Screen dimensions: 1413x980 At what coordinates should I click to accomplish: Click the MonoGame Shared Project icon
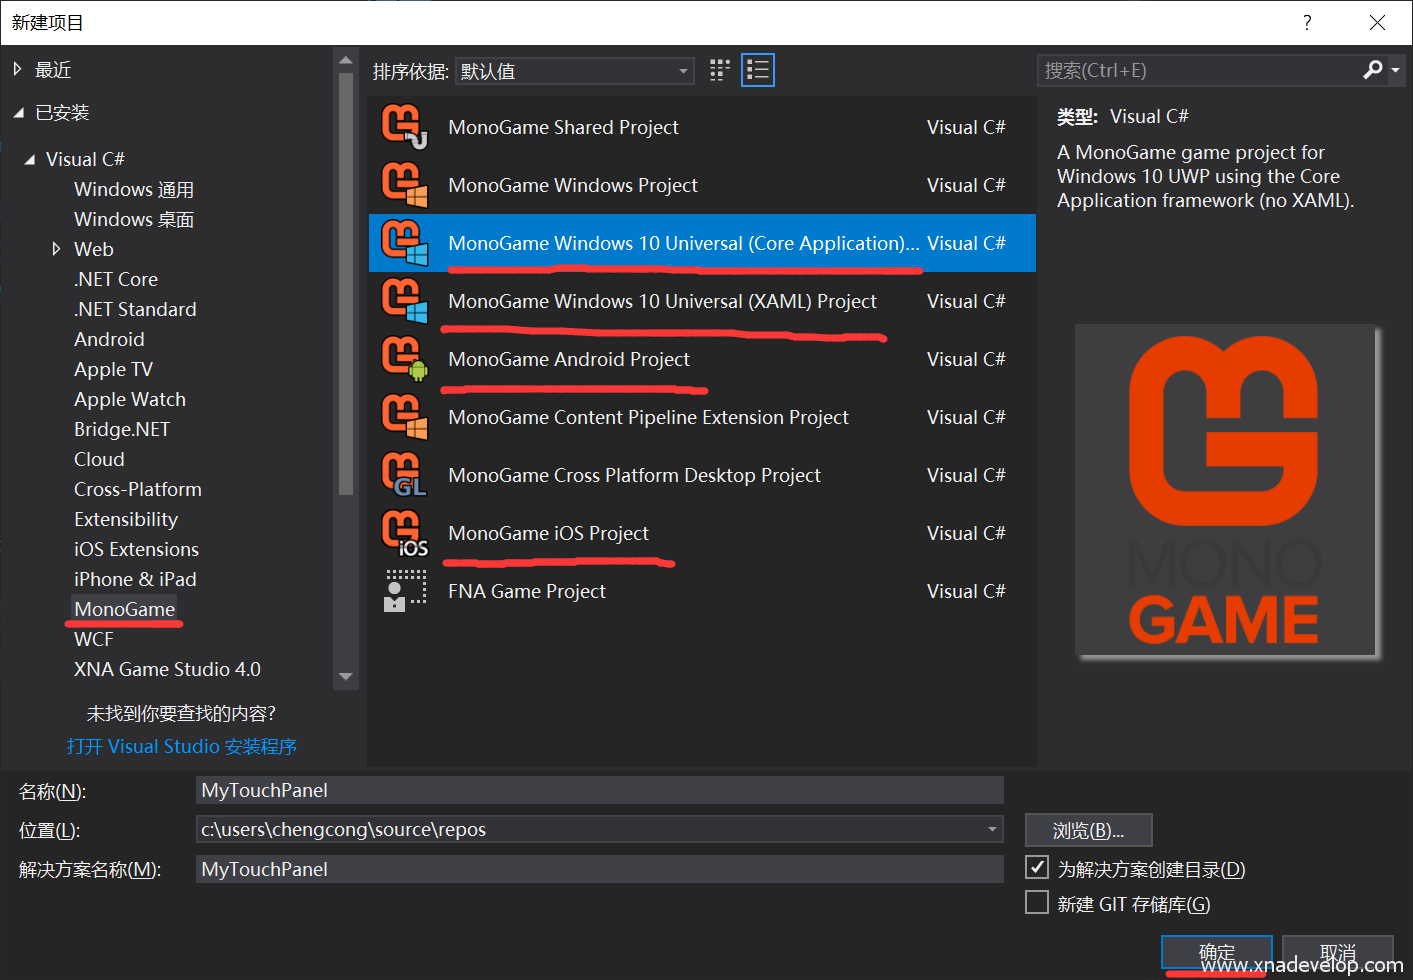404,127
